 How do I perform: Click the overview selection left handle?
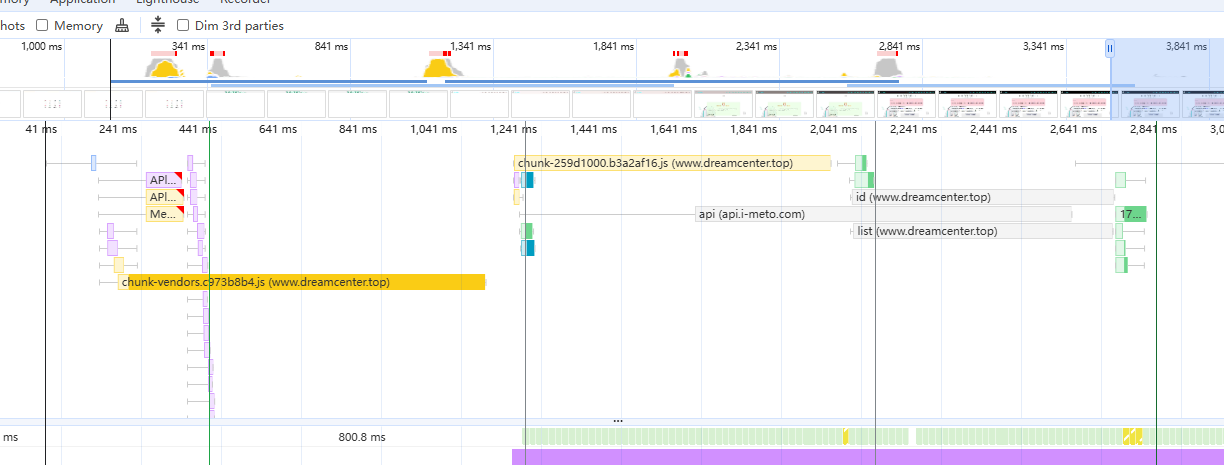click(1109, 48)
